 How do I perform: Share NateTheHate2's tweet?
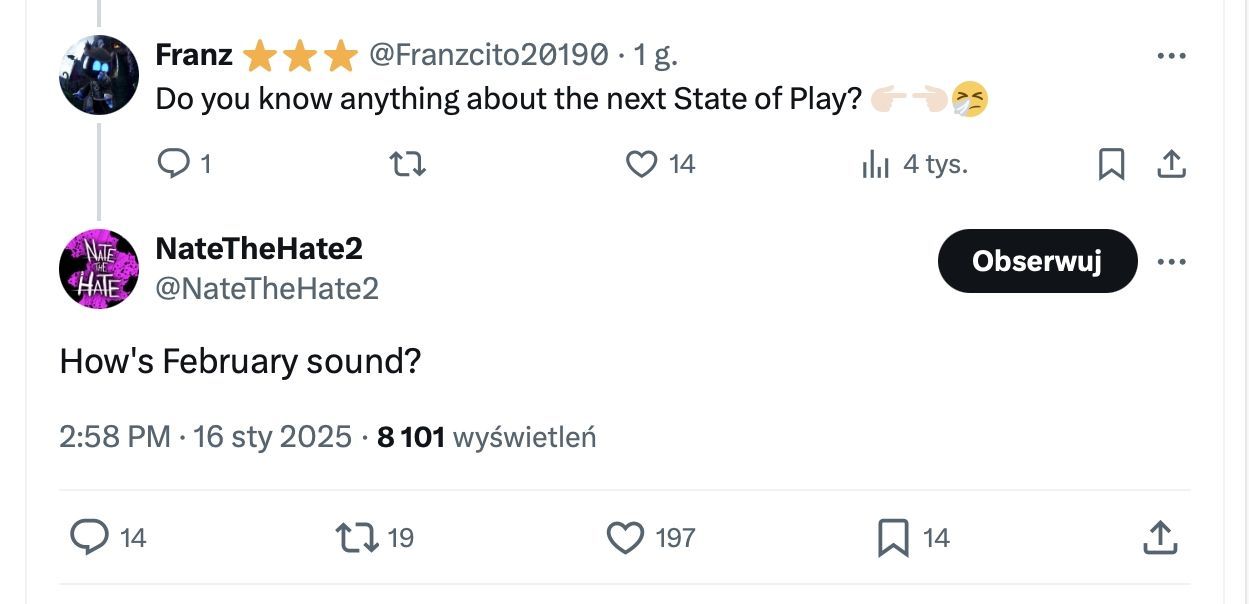click(x=1160, y=538)
